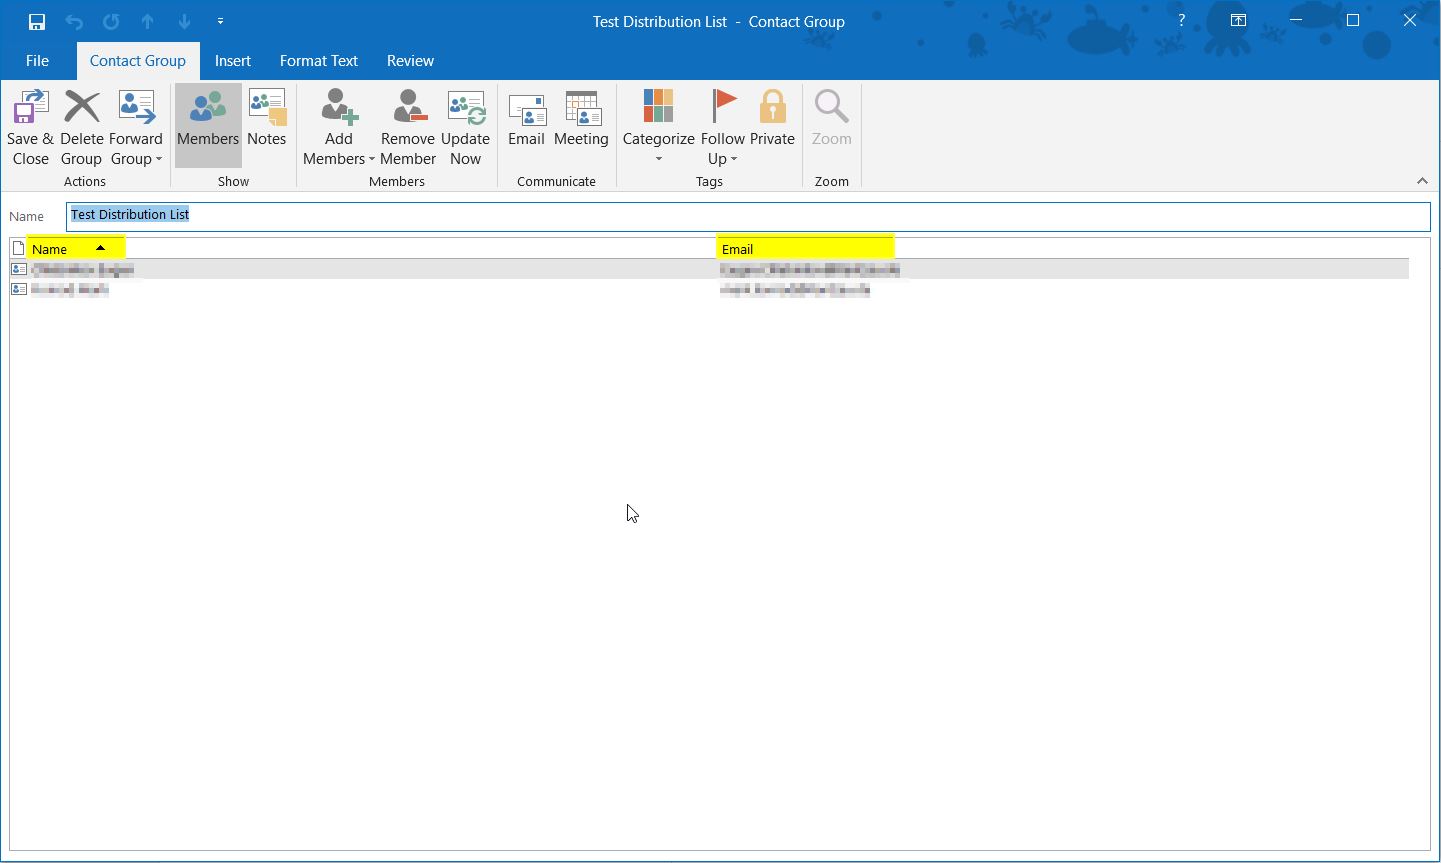
Task: Select the Update Now icon
Action: (x=466, y=125)
